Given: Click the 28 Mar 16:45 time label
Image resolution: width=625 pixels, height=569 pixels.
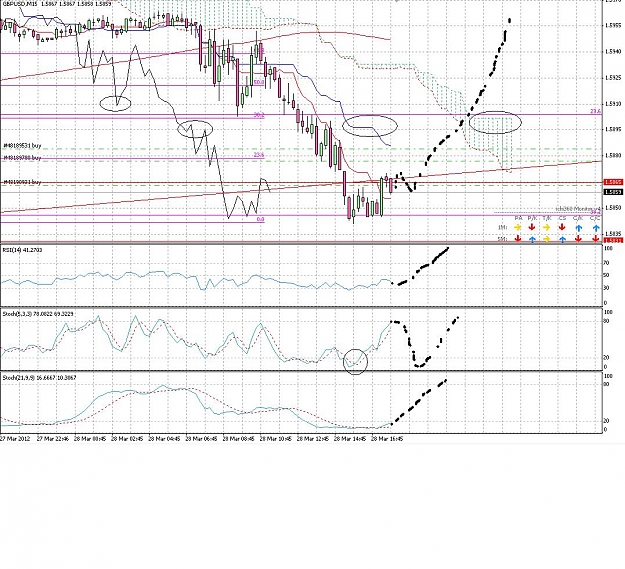Looking at the screenshot, I should coord(387,439).
